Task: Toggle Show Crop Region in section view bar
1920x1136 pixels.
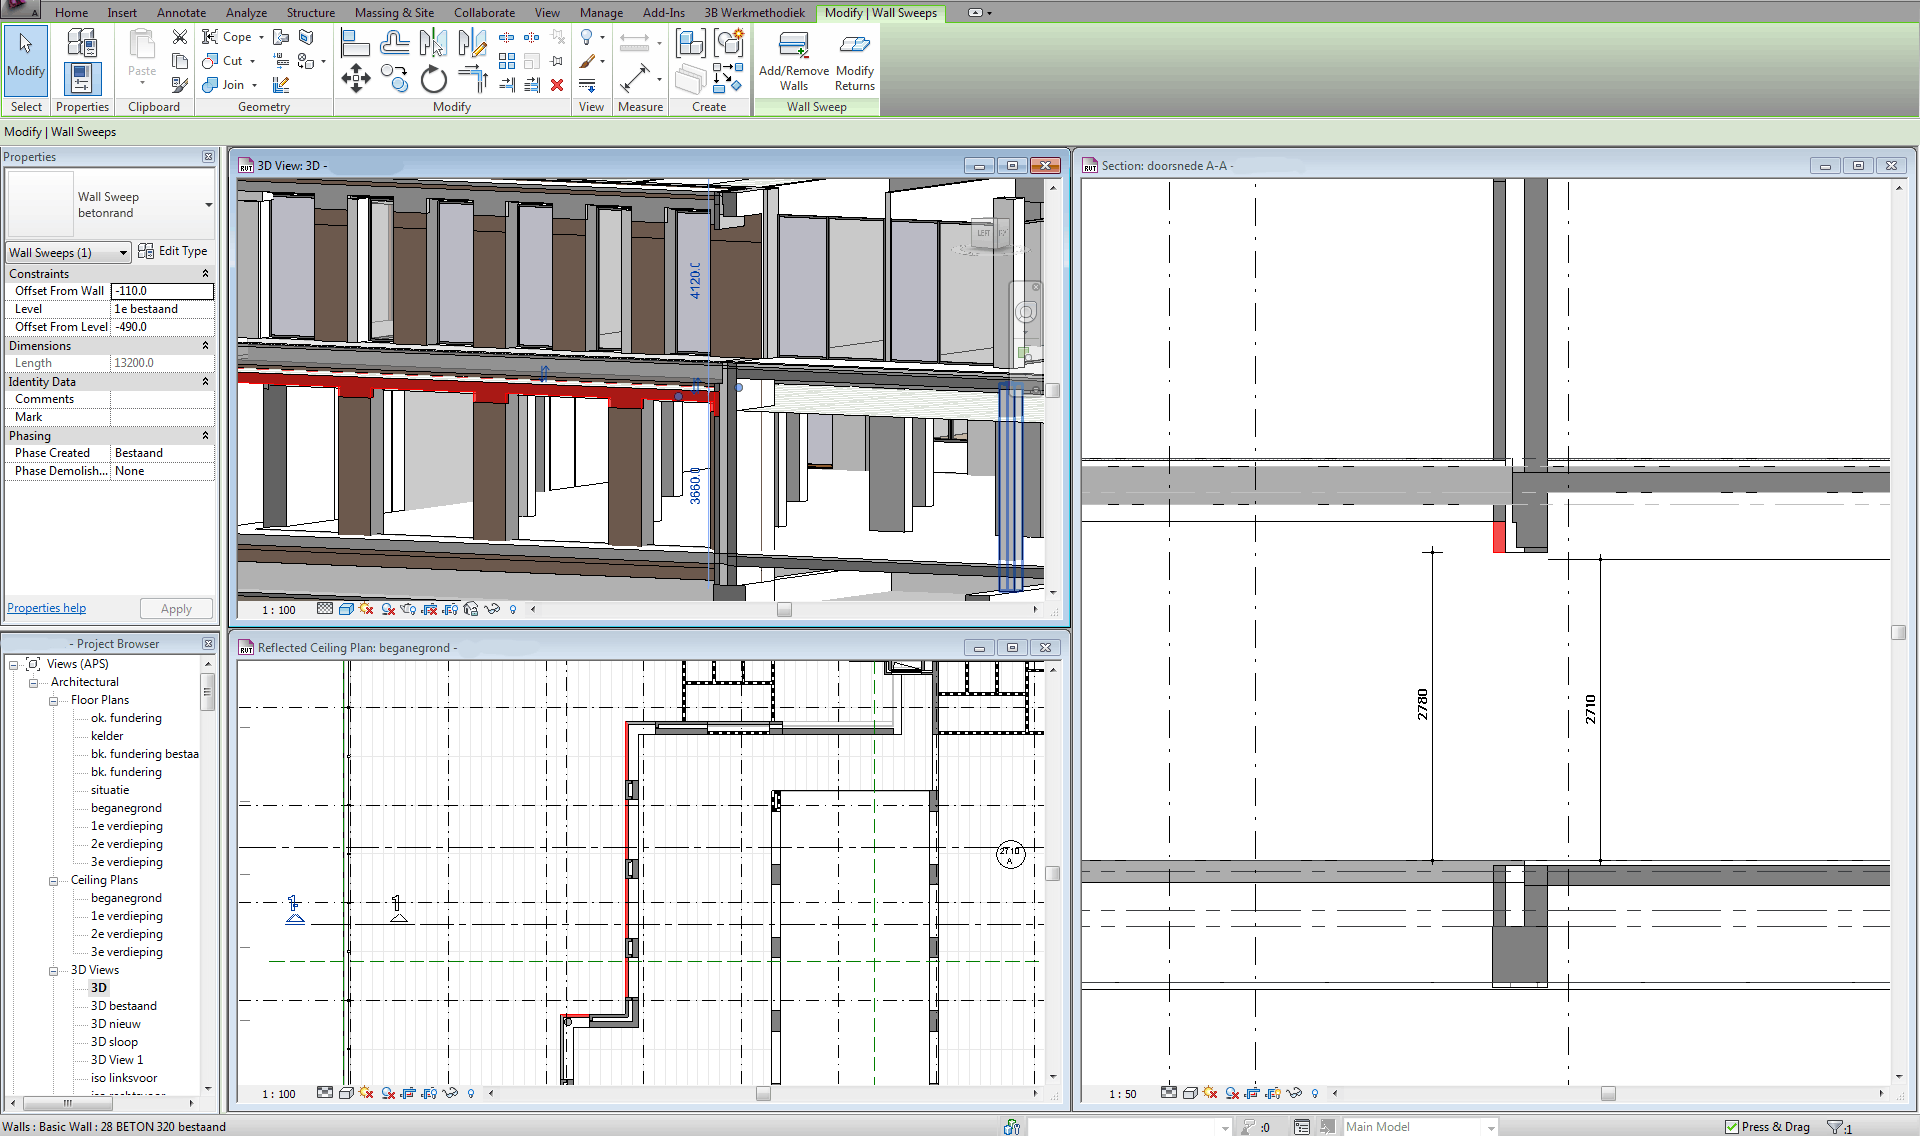Action: point(1273,1093)
